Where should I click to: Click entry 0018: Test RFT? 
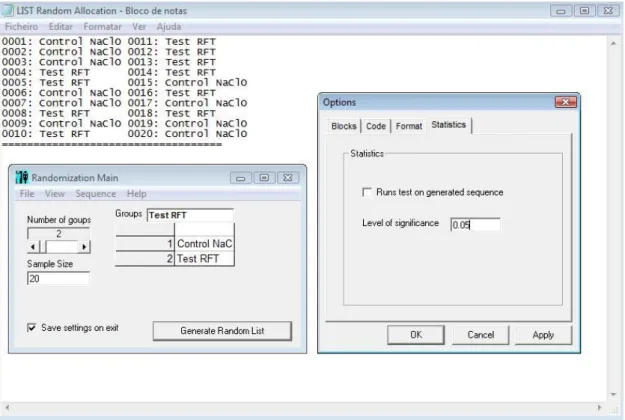tap(172, 113)
